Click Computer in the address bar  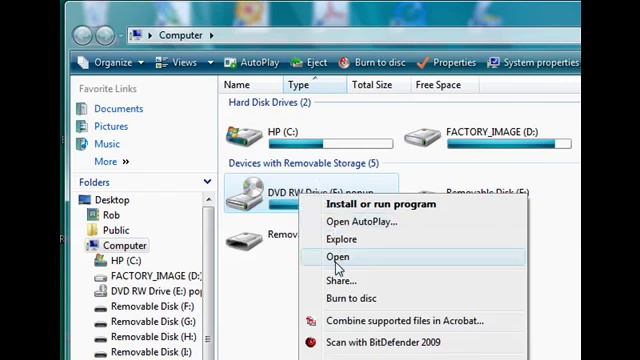click(180, 36)
